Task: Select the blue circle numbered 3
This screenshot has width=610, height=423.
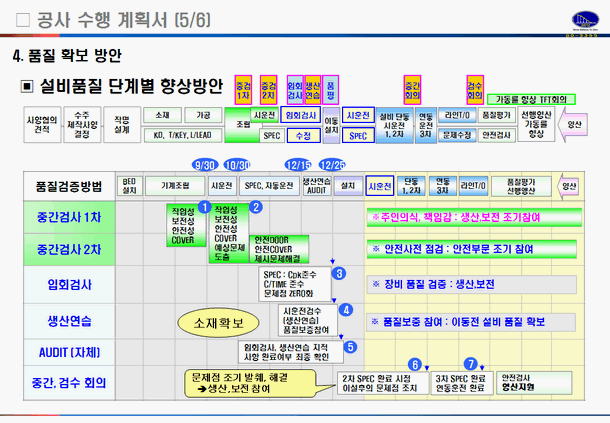Action: click(x=340, y=273)
